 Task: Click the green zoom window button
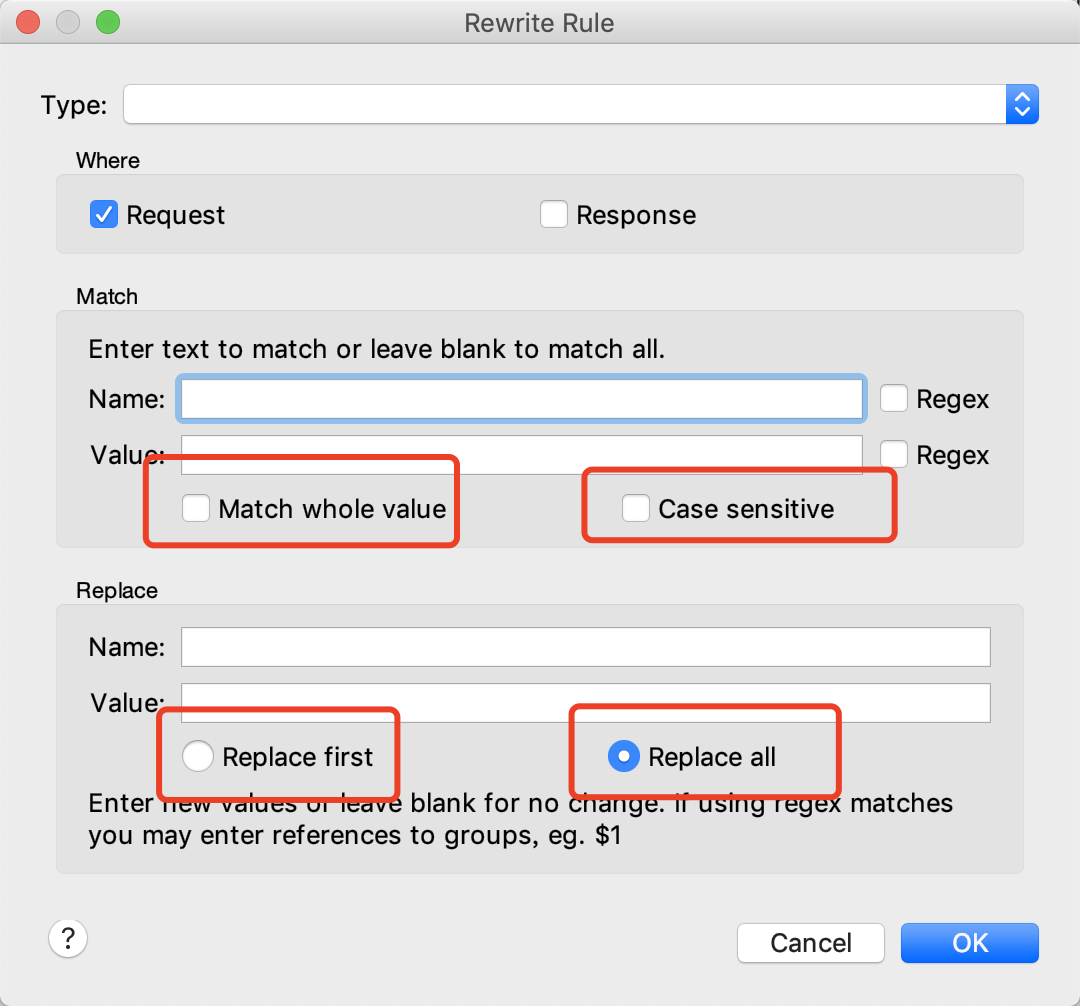pos(107,22)
